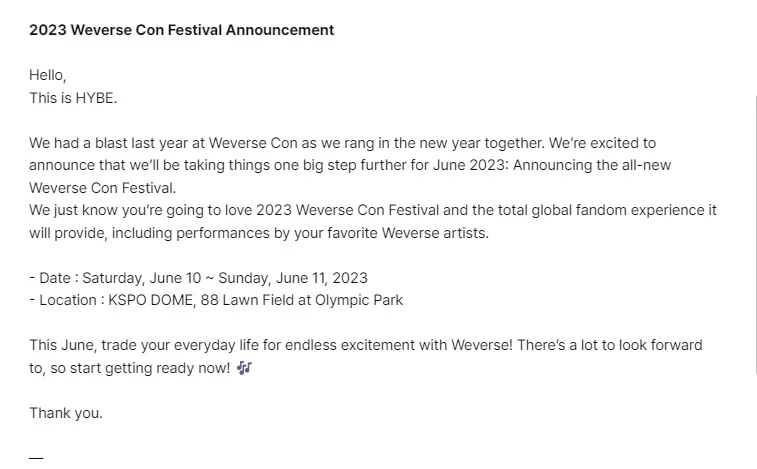This screenshot has height=469, width=757.
Task: Click the text 'Sunday, June 11, 2023'
Action: click(293, 278)
